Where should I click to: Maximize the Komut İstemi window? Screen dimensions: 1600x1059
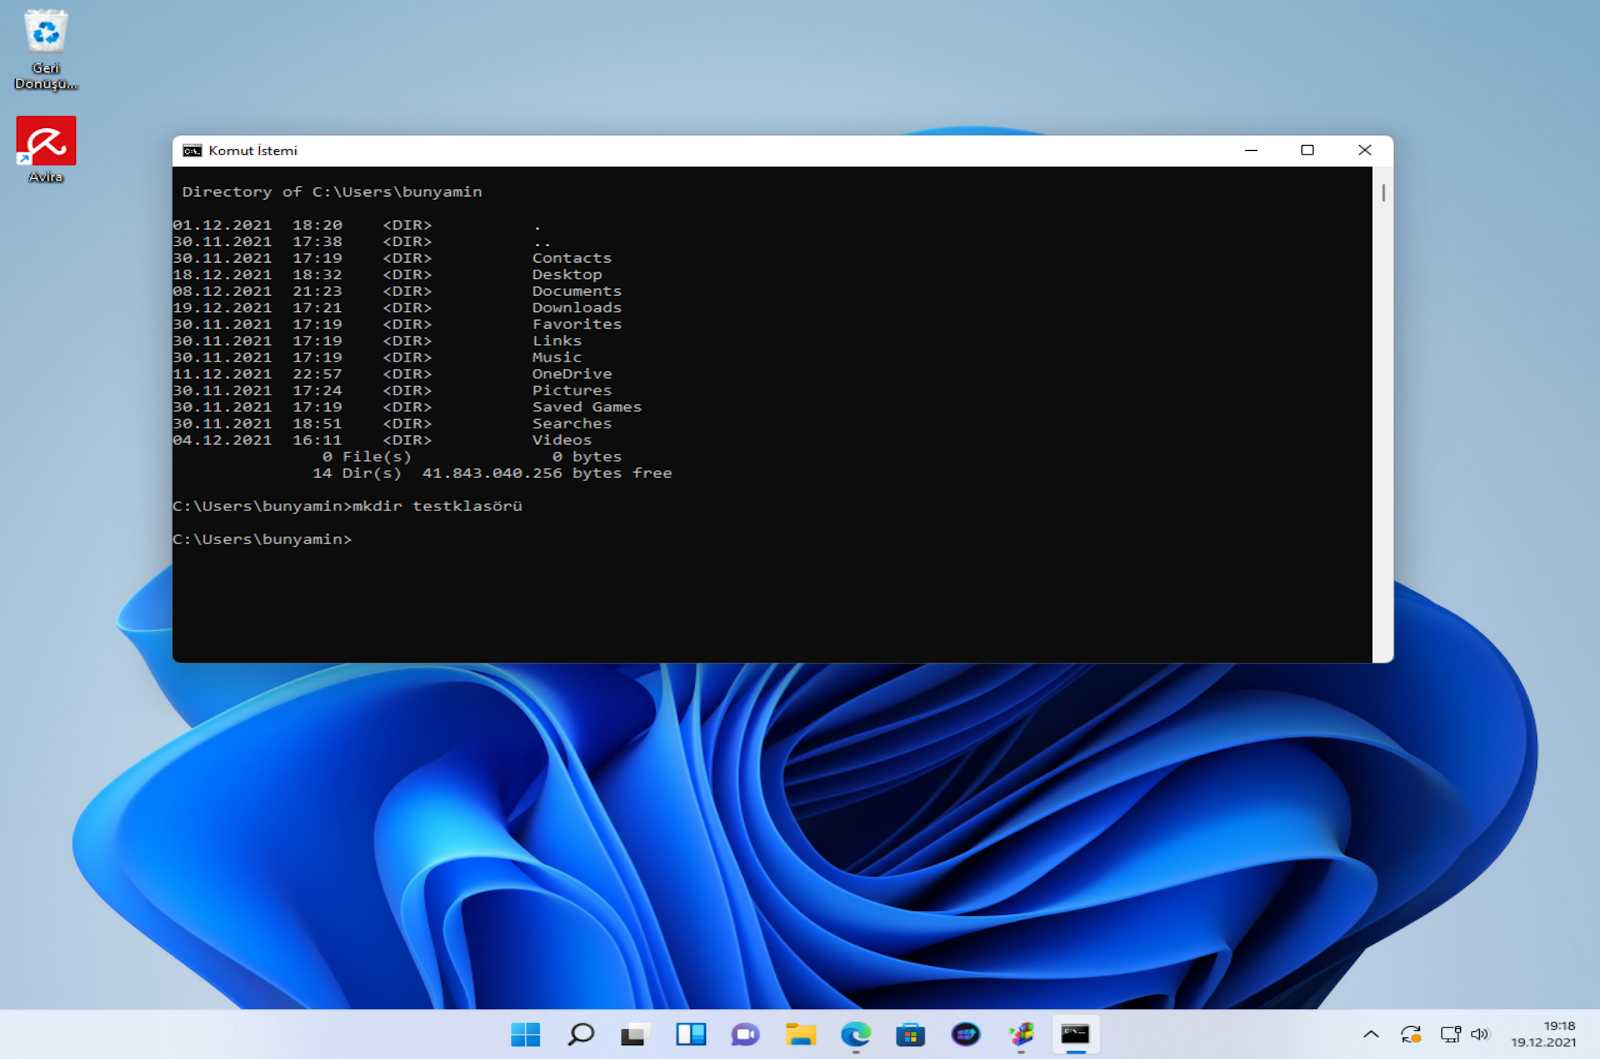[x=1307, y=150]
